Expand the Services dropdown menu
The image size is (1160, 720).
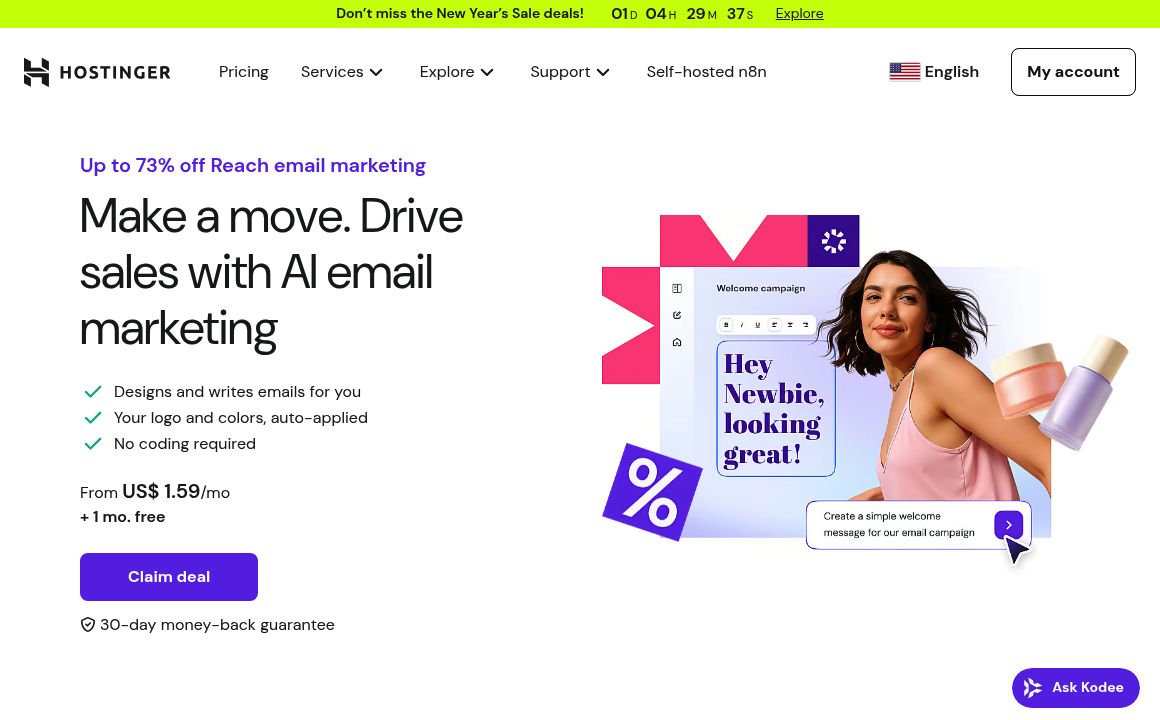coord(342,72)
